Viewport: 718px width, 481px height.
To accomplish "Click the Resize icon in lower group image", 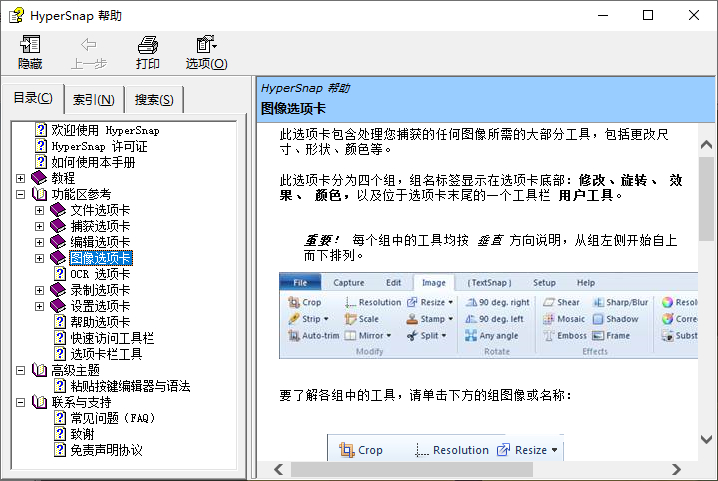I will click(503, 450).
